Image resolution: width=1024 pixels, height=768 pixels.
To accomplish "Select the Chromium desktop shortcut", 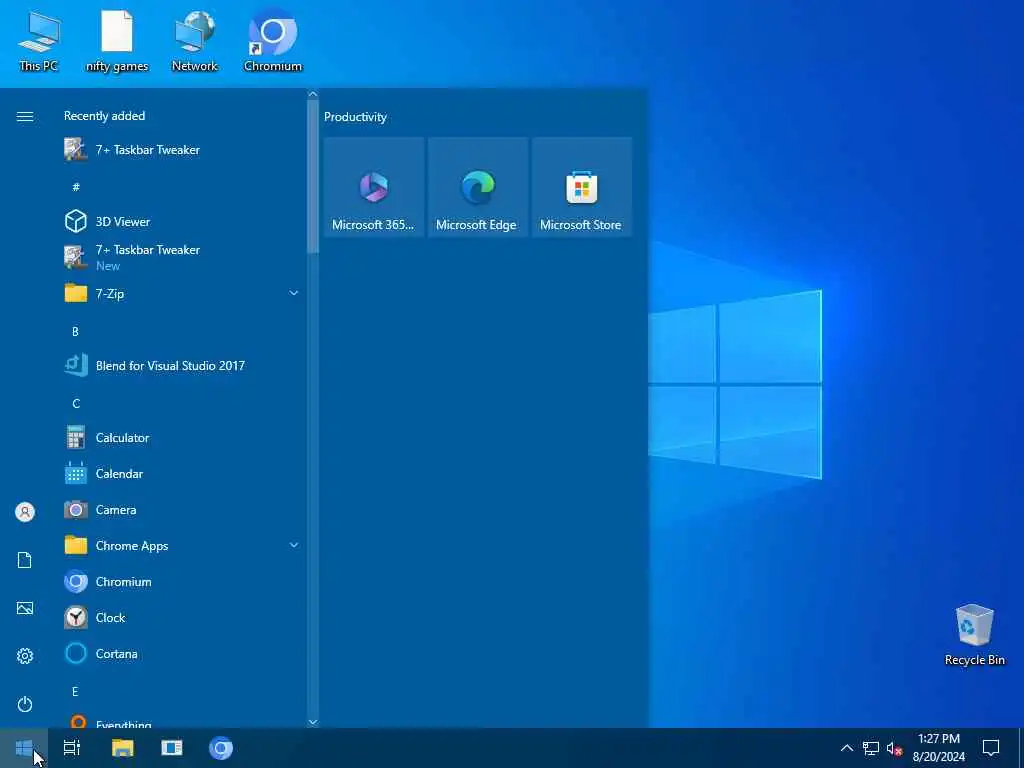I will [x=273, y=41].
